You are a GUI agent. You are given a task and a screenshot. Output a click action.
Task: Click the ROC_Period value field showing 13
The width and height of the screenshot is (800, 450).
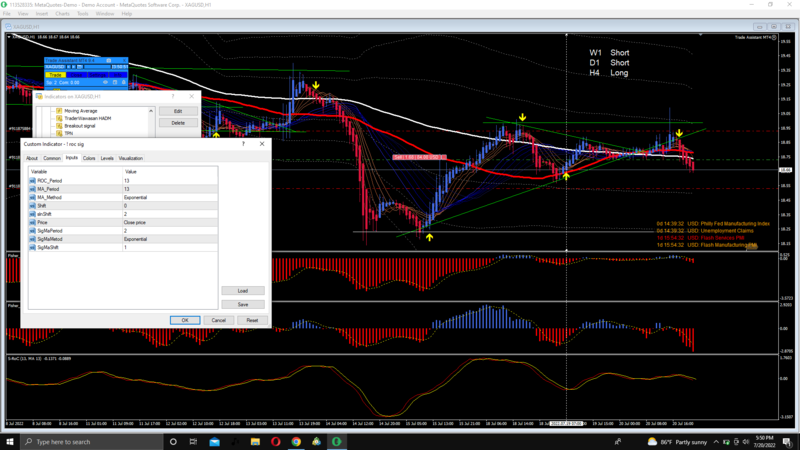[x=170, y=181]
